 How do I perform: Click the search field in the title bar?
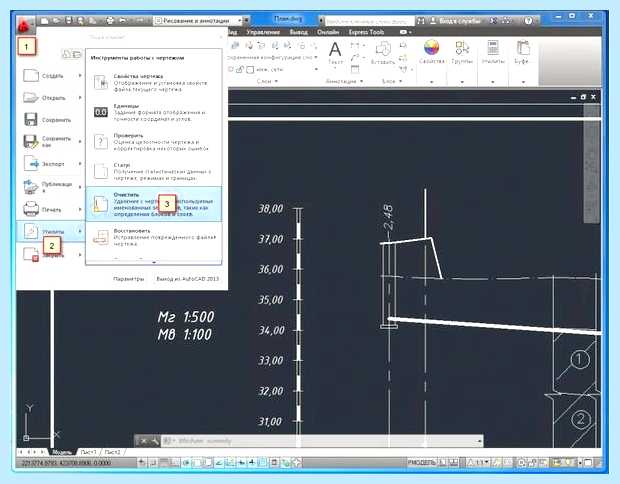pos(369,21)
